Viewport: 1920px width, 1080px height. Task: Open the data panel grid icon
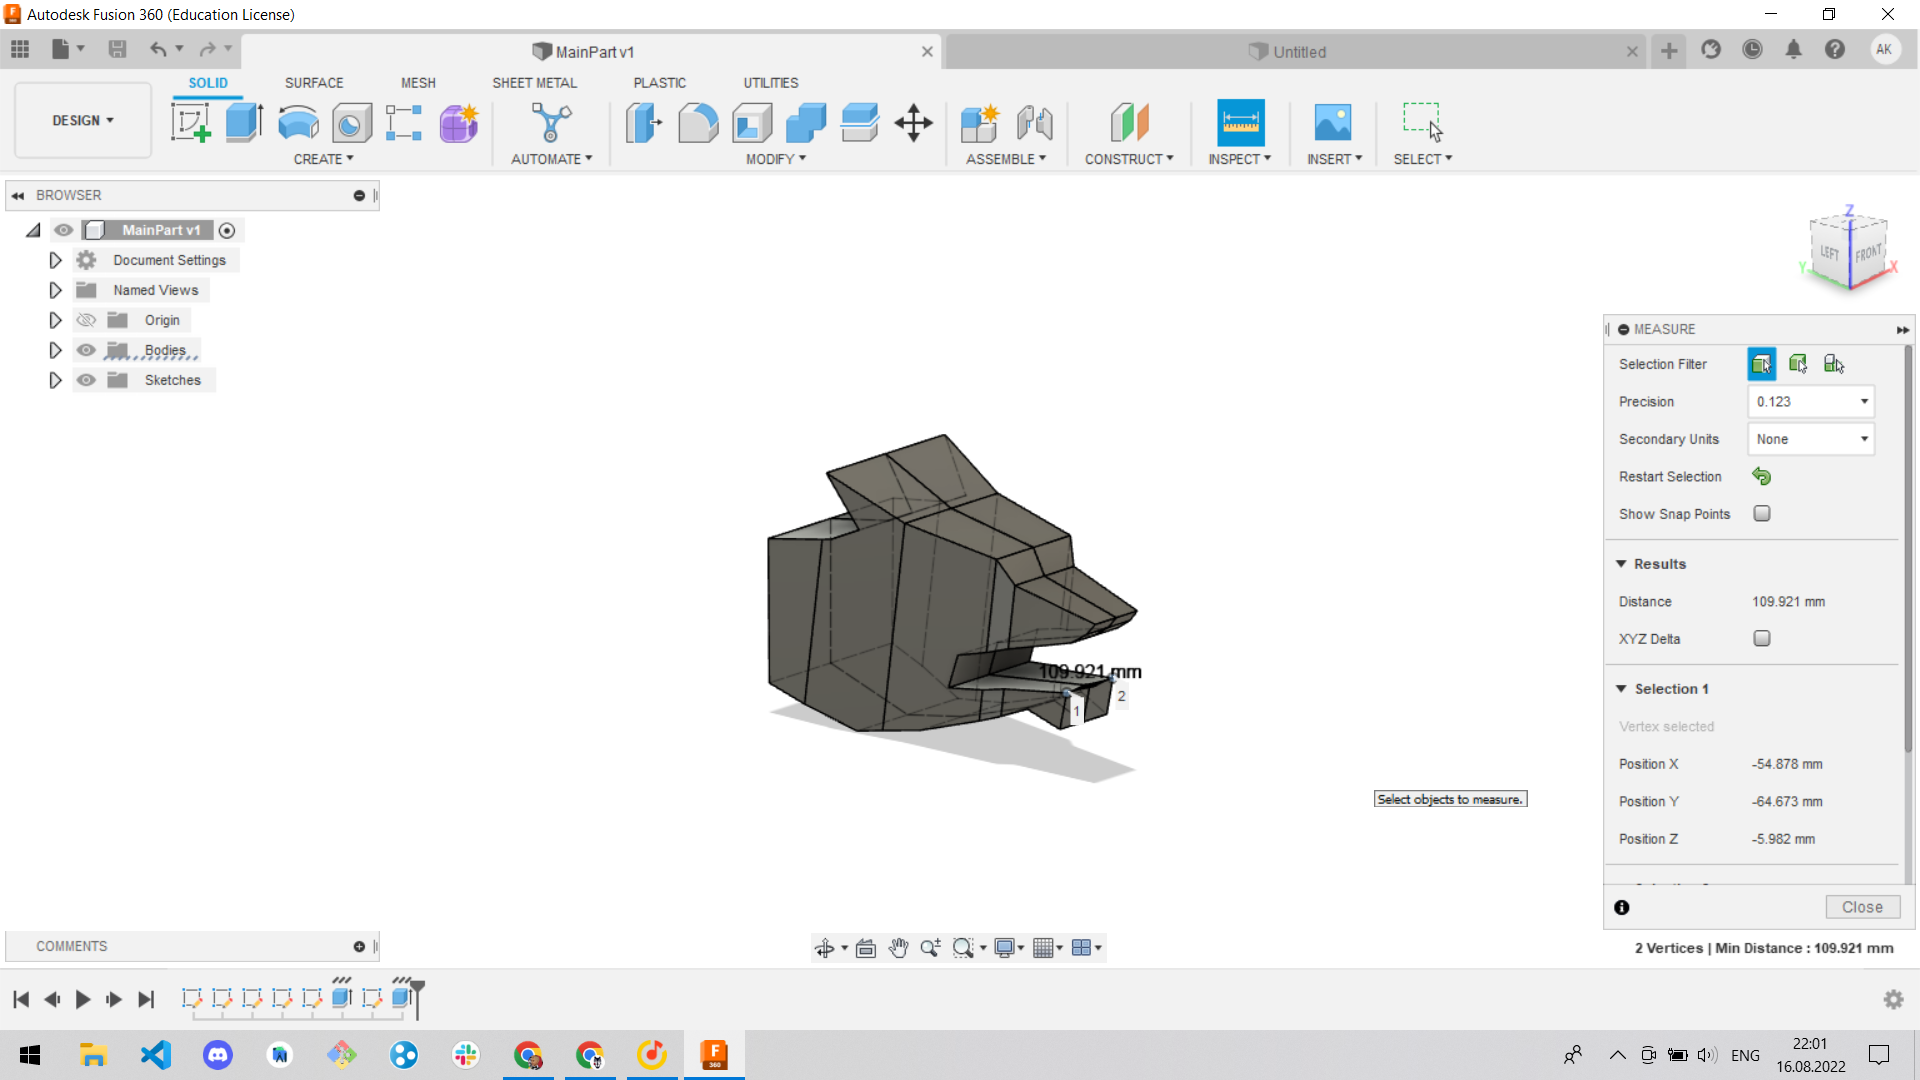20,49
